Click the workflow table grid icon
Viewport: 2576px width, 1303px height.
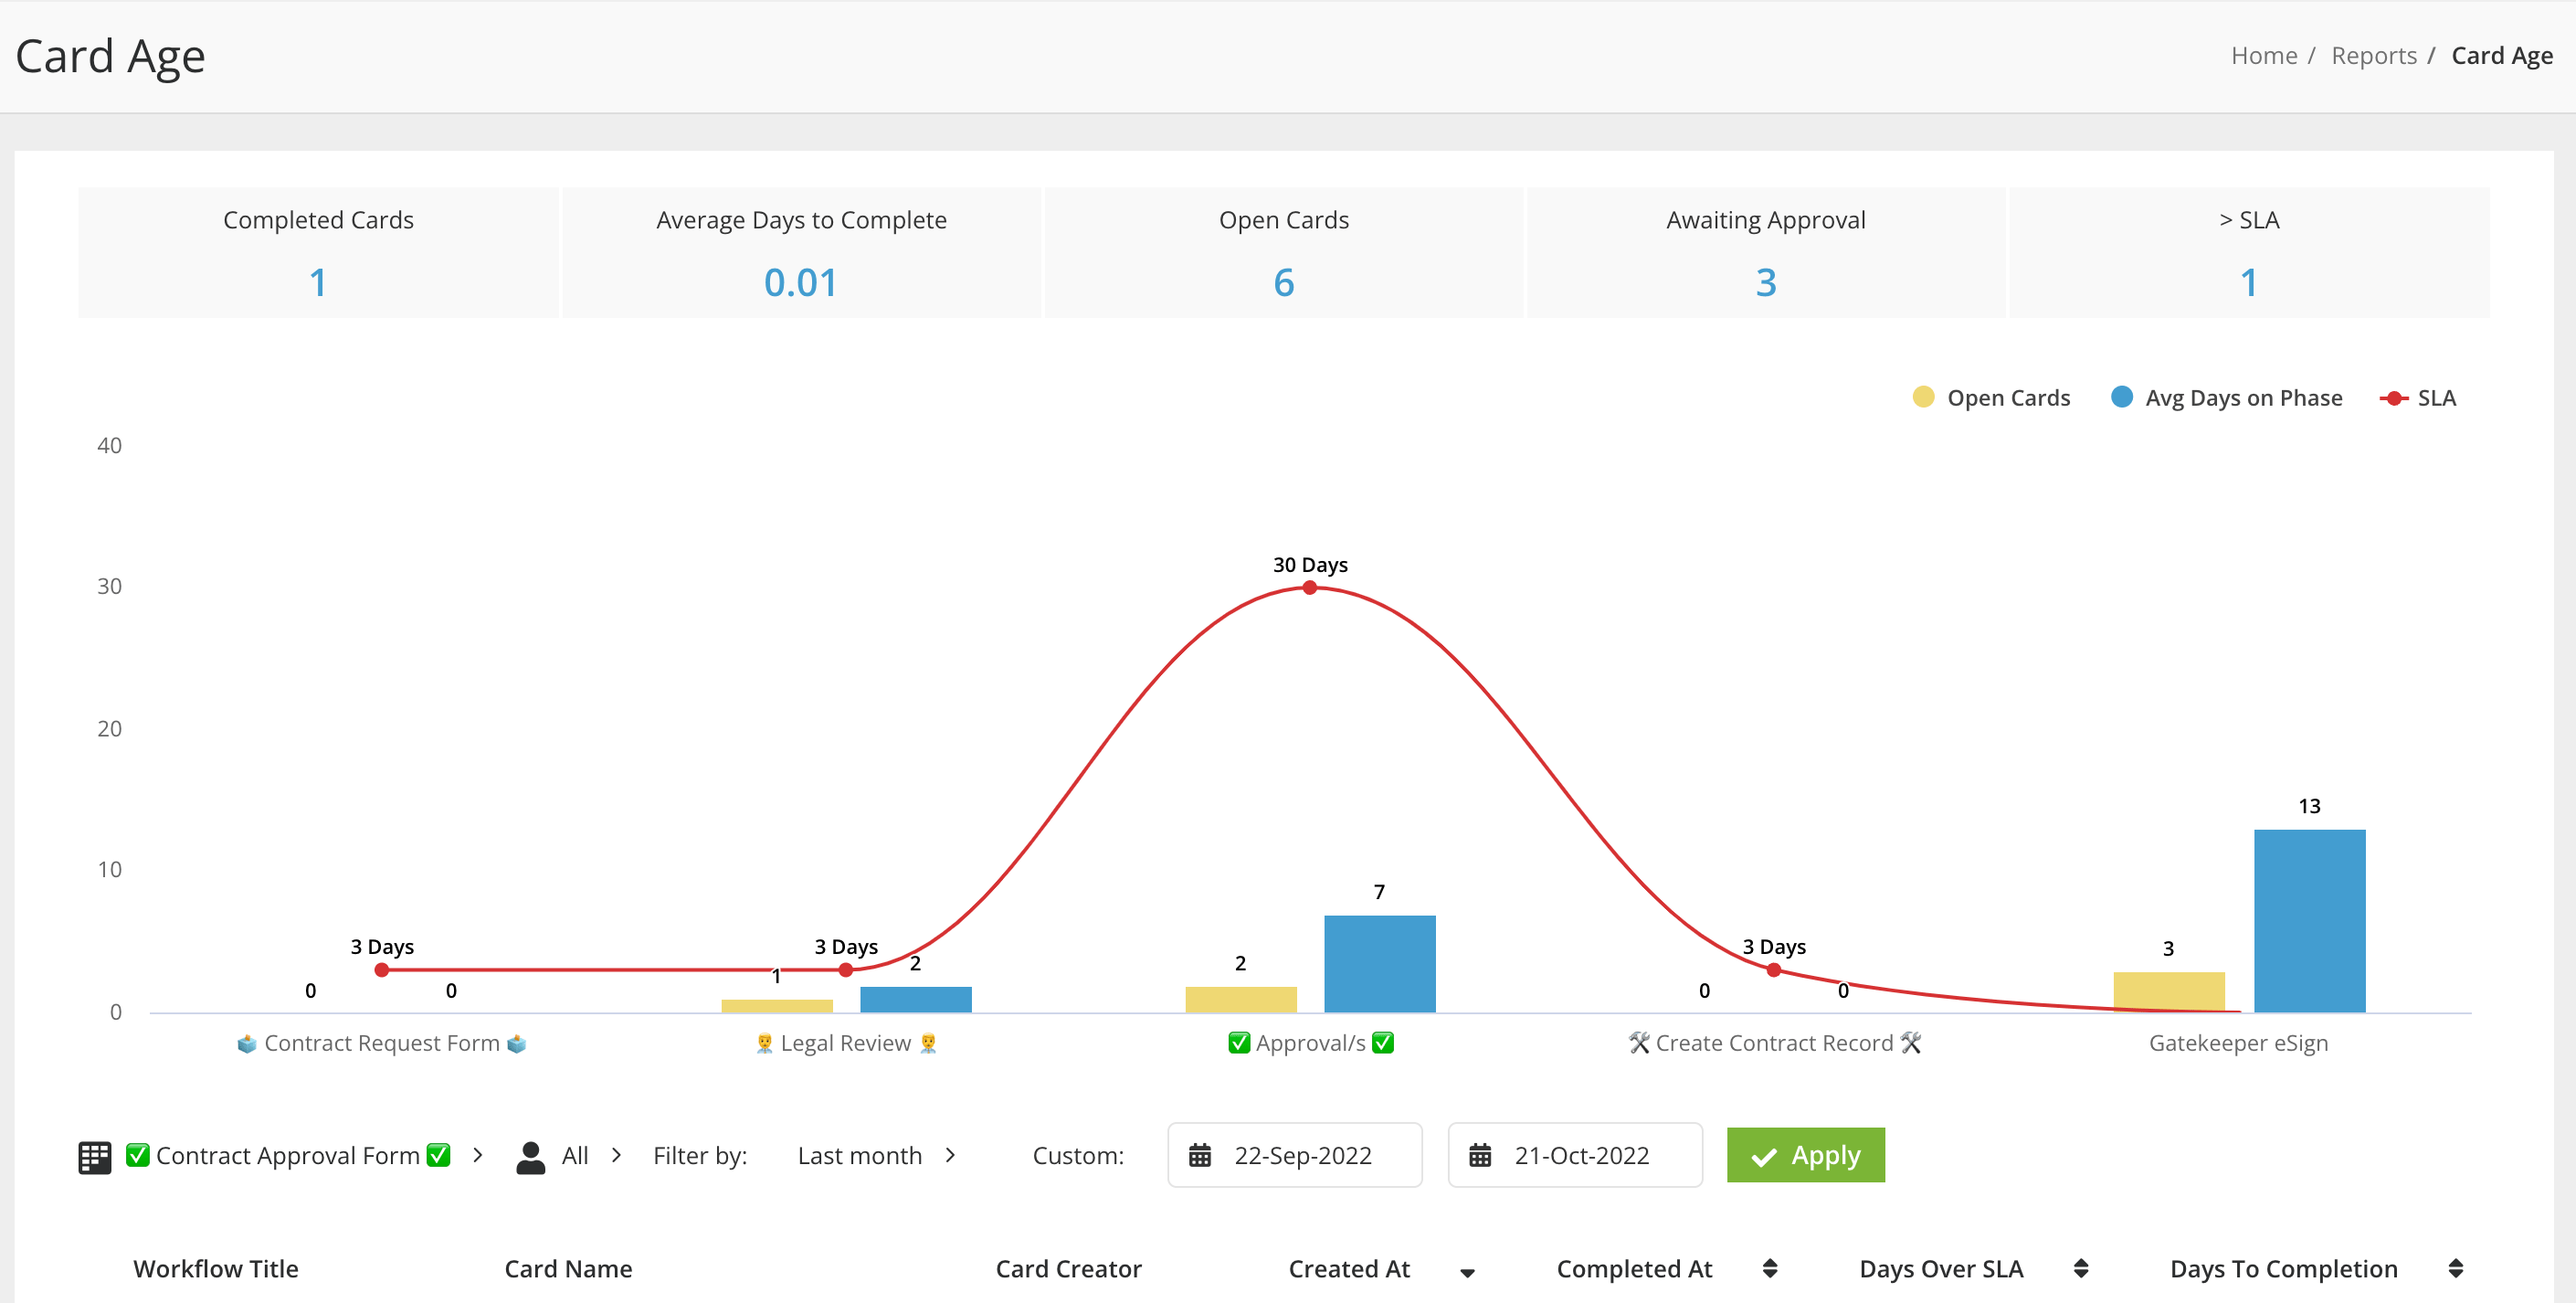[x=94, y=1156]
